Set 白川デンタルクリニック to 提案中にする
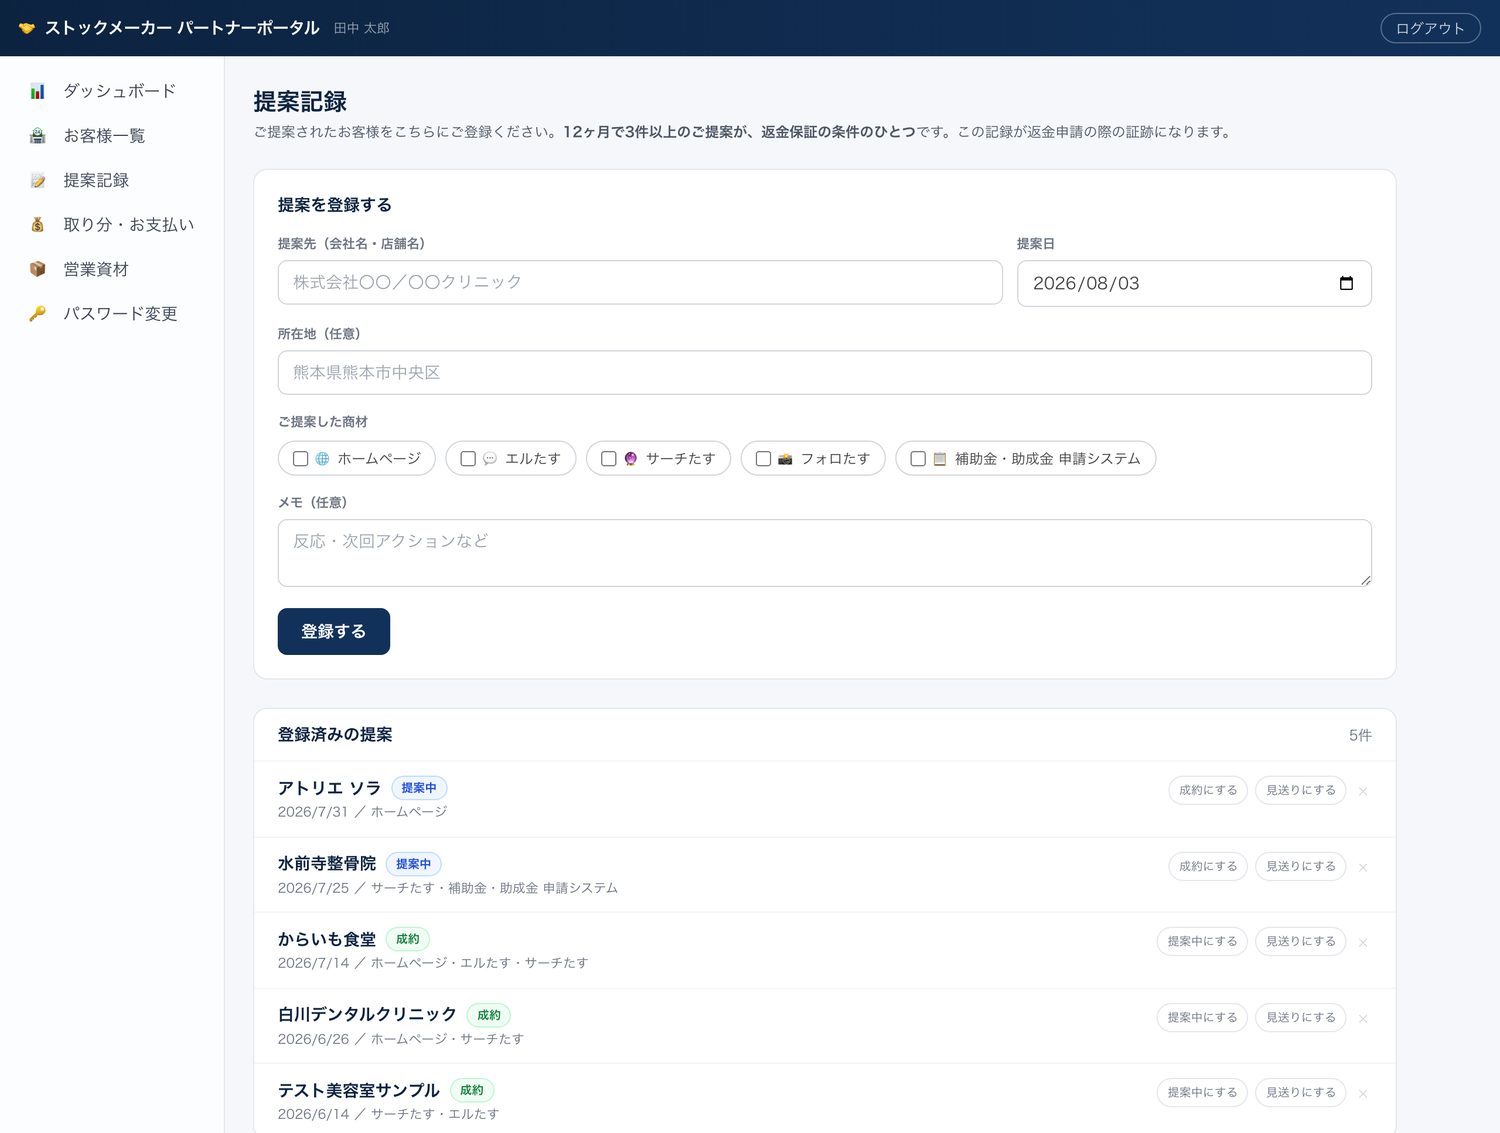This screenshot has width=1500, height=1133. pyautogui.click(x=1202, y=1017)
